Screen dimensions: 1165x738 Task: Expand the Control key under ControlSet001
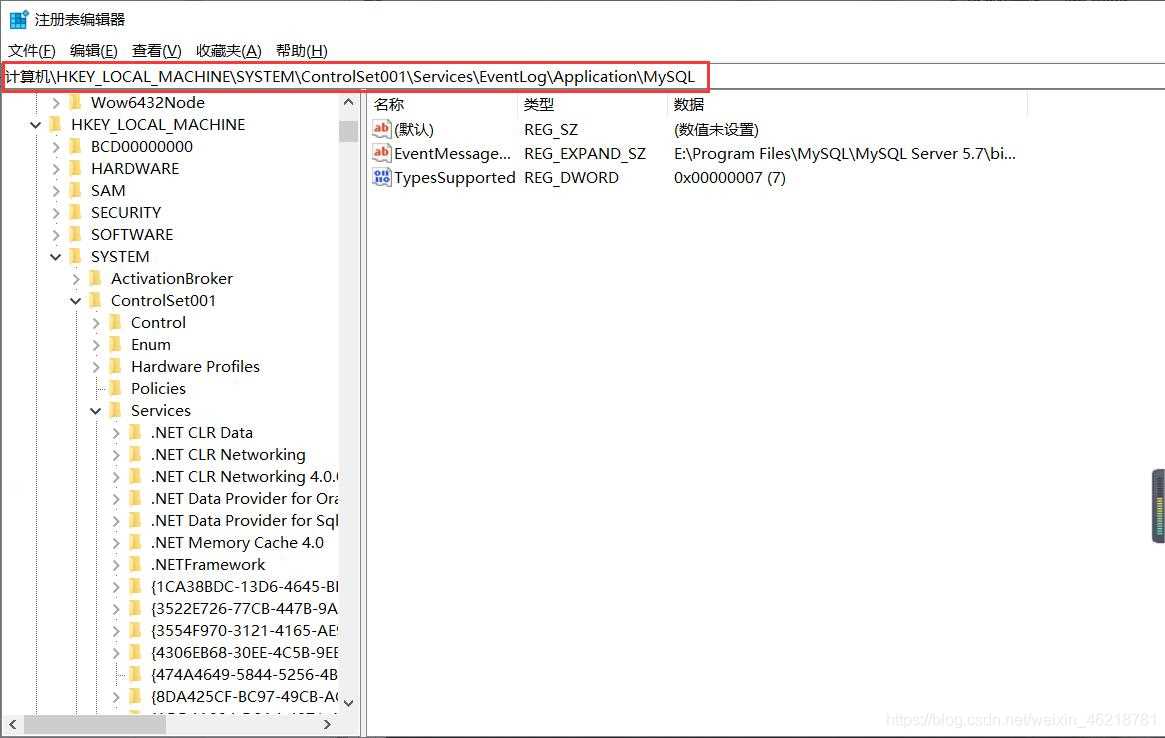pos(96,323)
